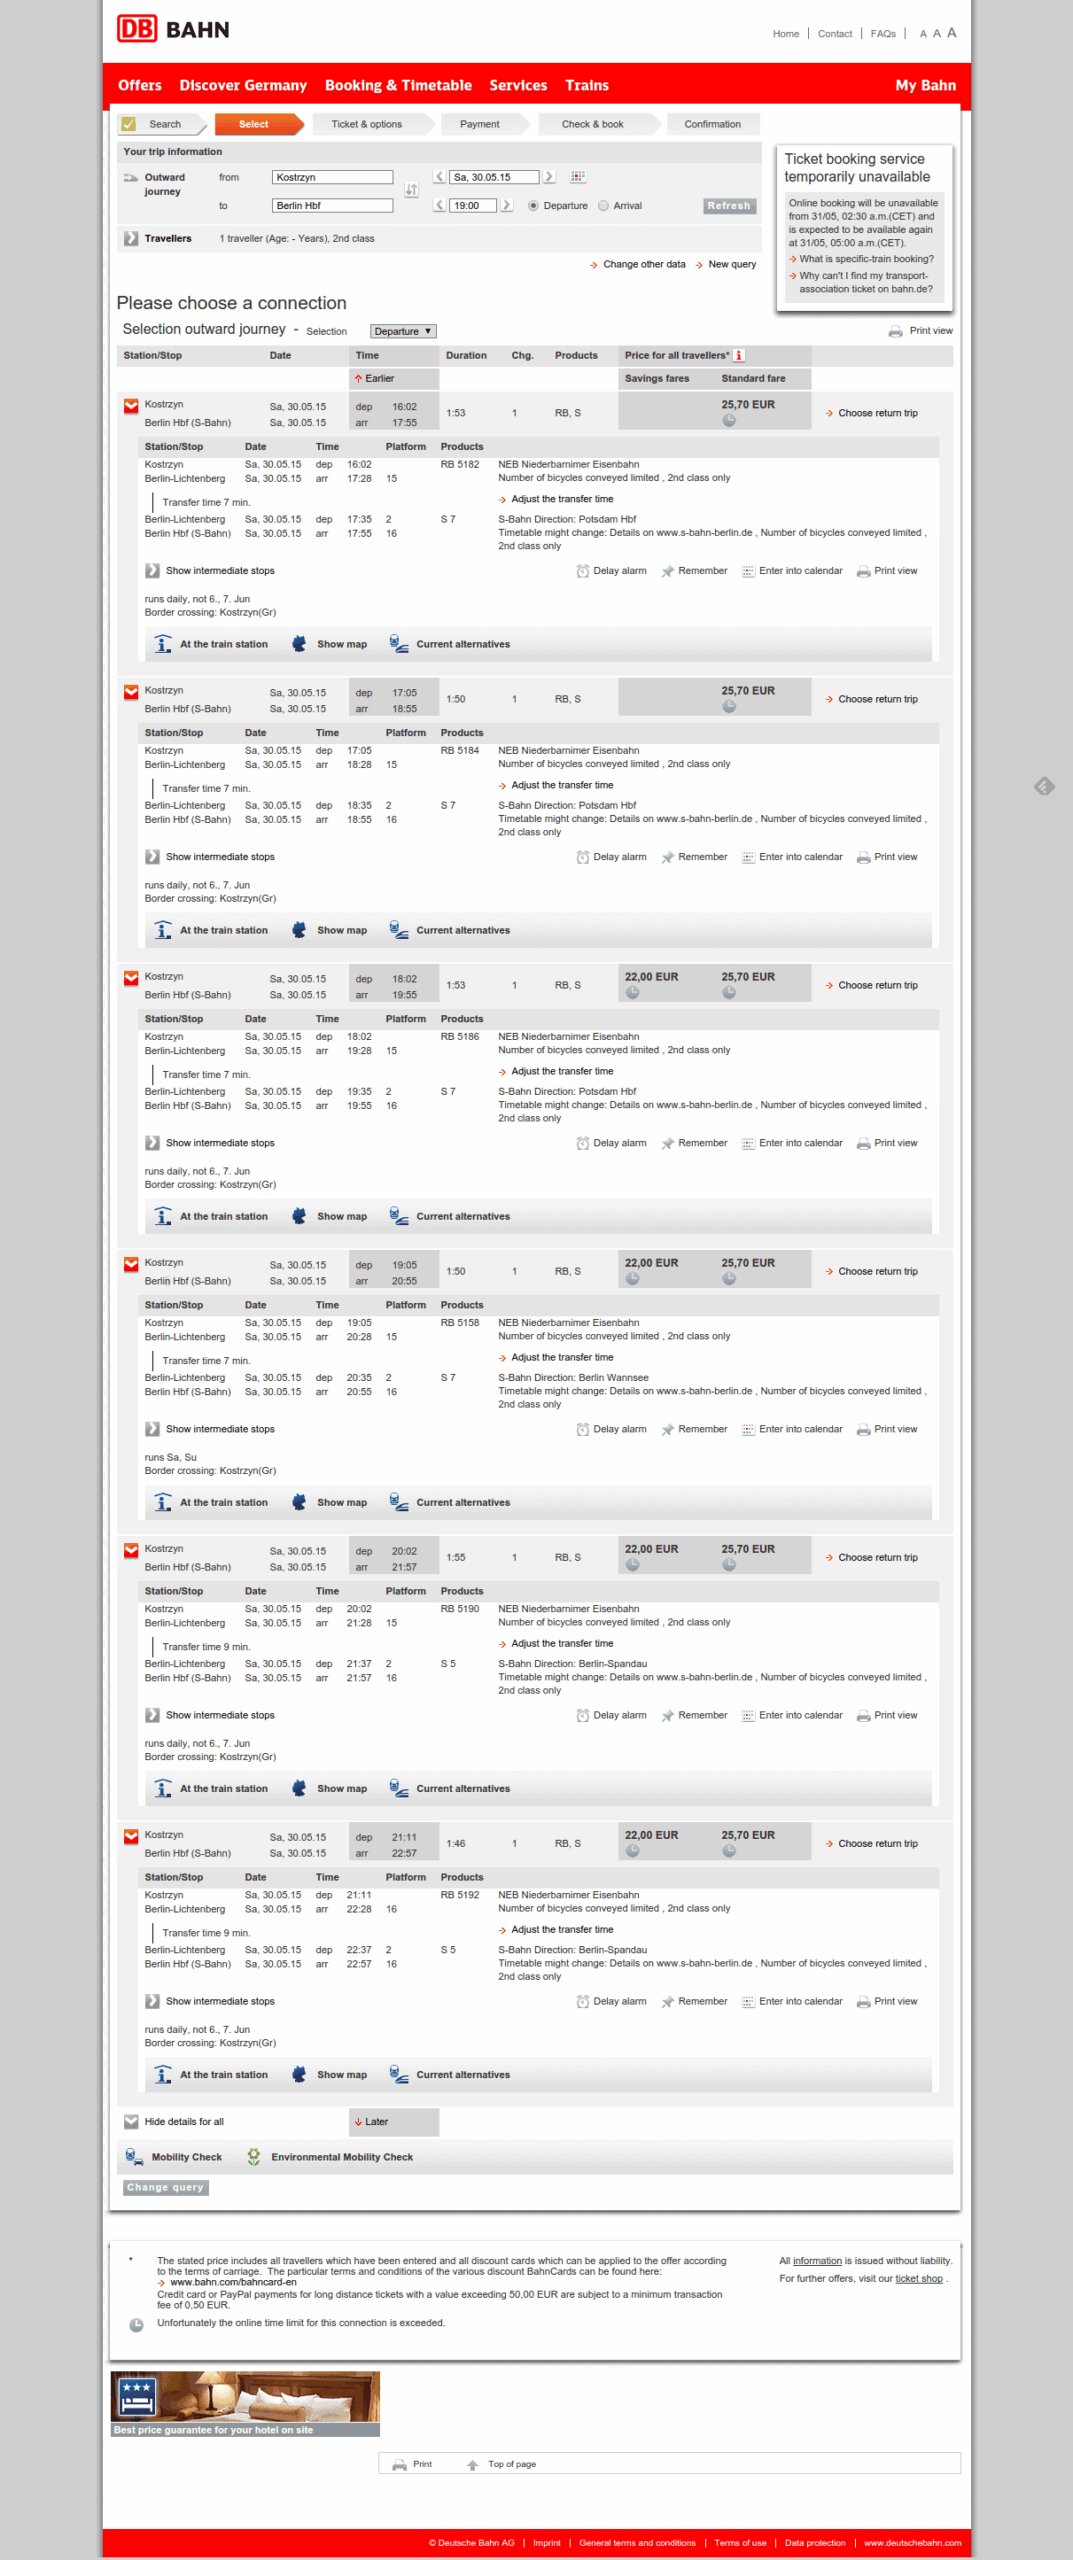The width and height of the screenshot is (1073, 2560).
Task: Open Print view of 16:02 connection
Action: tap(887, 571)
